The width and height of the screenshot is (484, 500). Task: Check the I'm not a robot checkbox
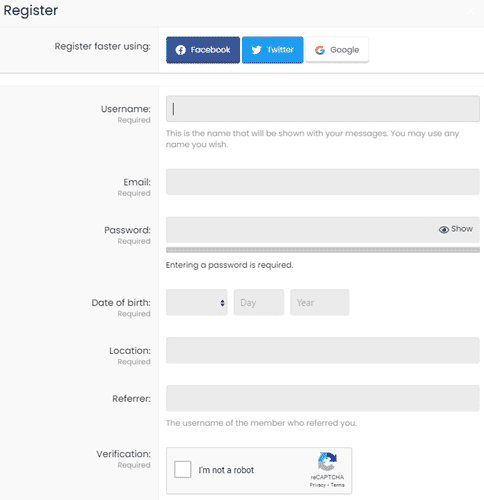pos(182,470)
